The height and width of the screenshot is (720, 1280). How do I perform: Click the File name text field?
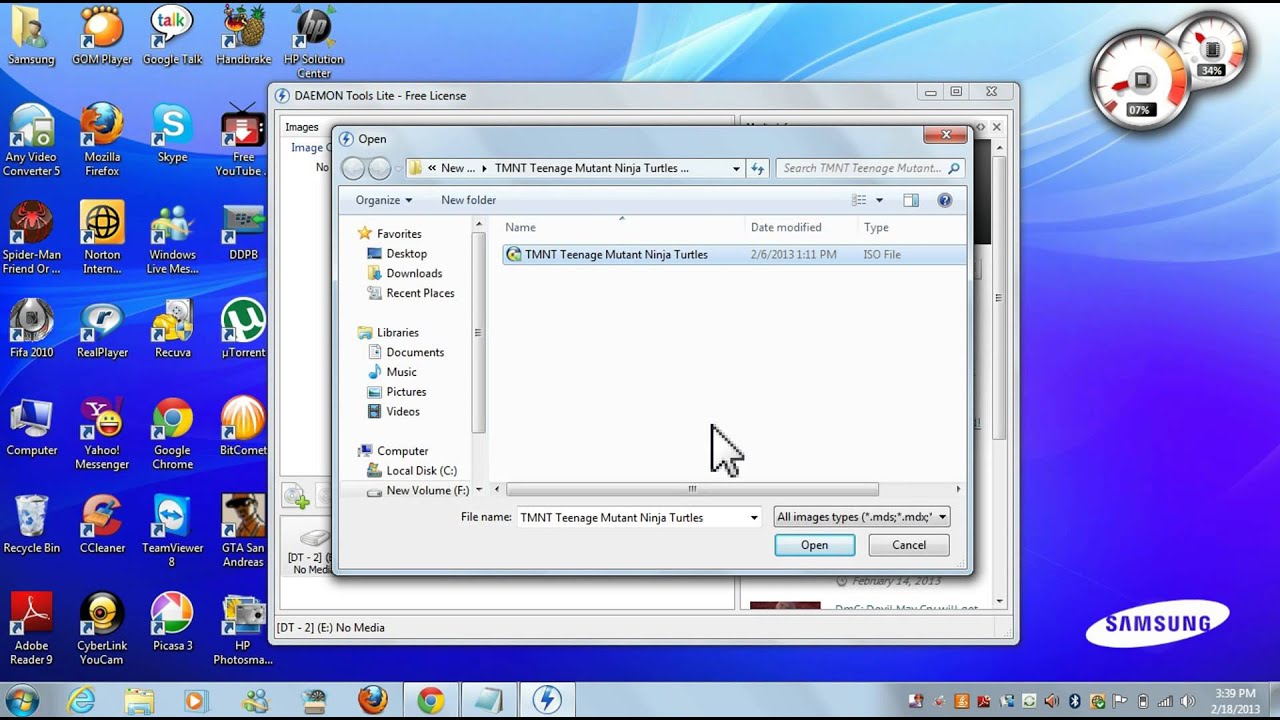pos(639,517)
